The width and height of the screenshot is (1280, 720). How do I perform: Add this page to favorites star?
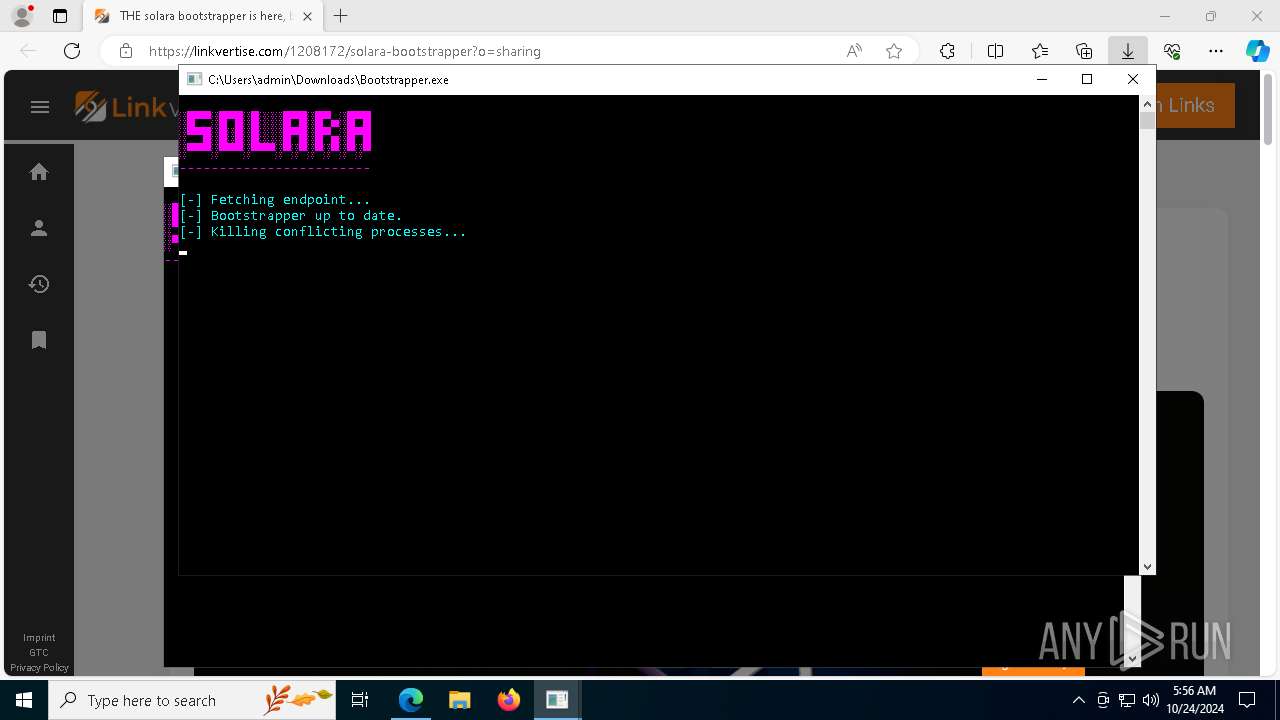coord(894,51)
